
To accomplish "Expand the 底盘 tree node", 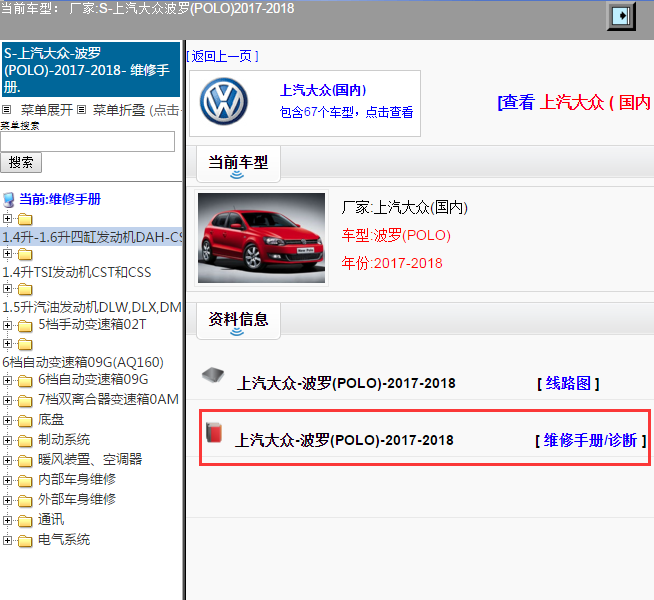I will click(x=7, y=420).
